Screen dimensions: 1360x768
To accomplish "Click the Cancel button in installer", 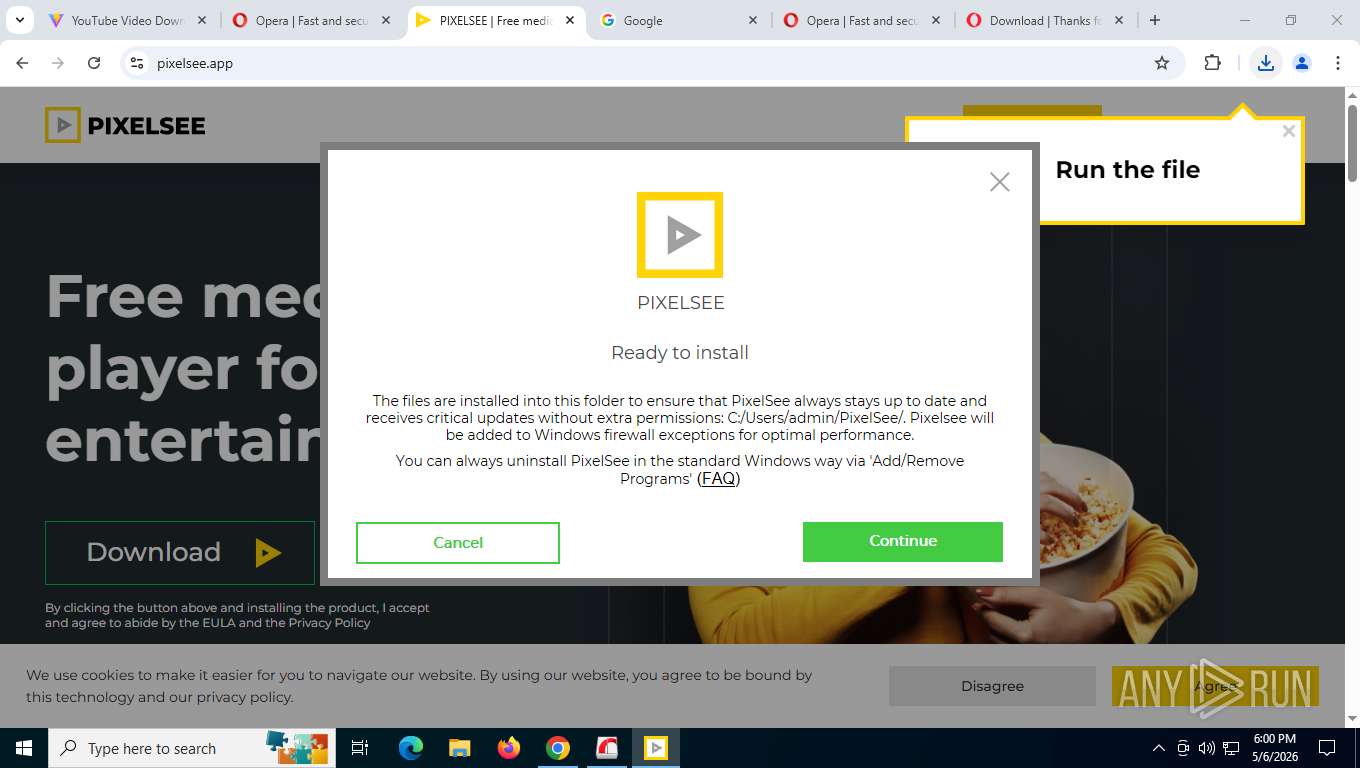I will point(458,542).
